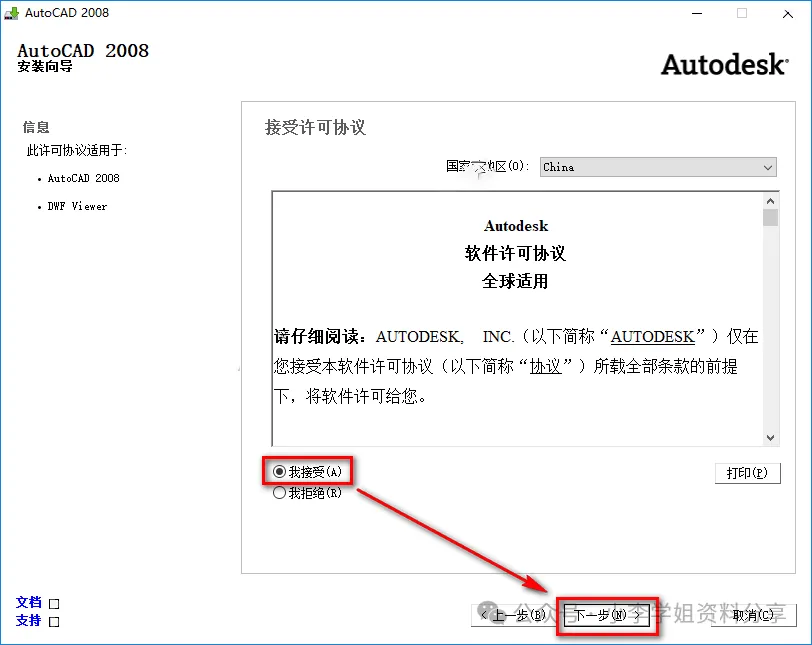Click the square icon beside 文档
Viewport: 812px width, 645px height.
[54, 604]
